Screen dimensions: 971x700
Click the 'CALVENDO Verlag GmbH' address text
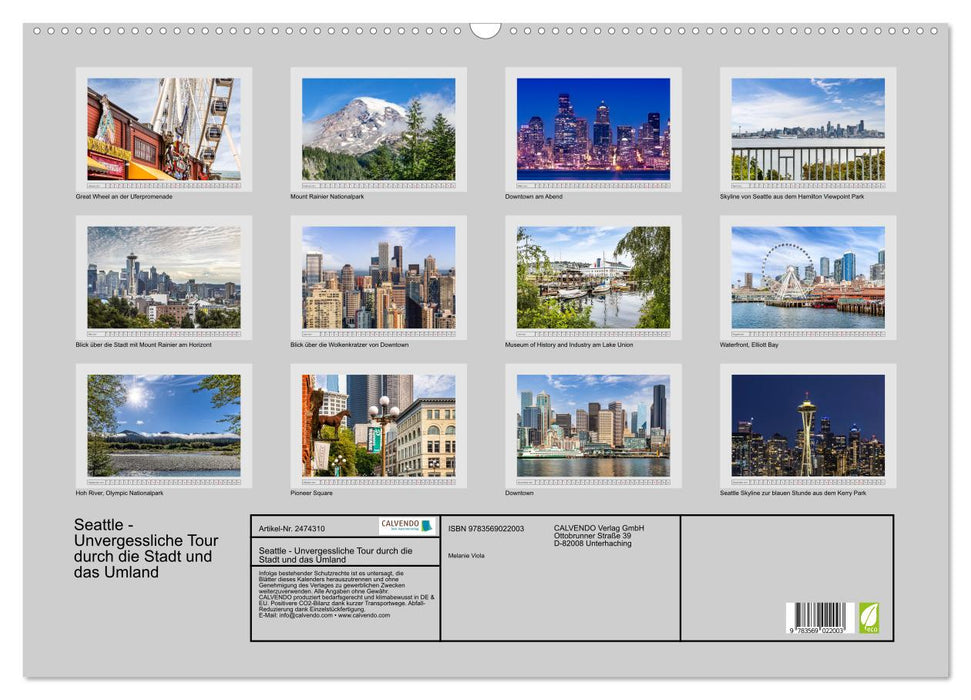[x=599, y=535]
